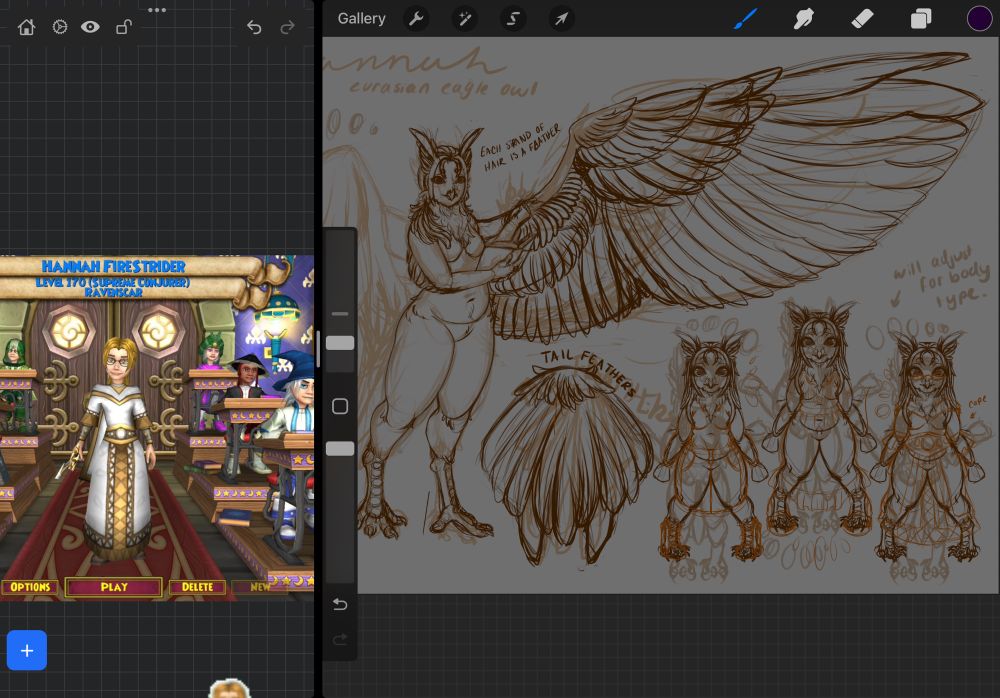Adjust the brush opacity slider handle
Image resolution: width=1000 pixels, height=698 pixels.
[x=340, y=449]
